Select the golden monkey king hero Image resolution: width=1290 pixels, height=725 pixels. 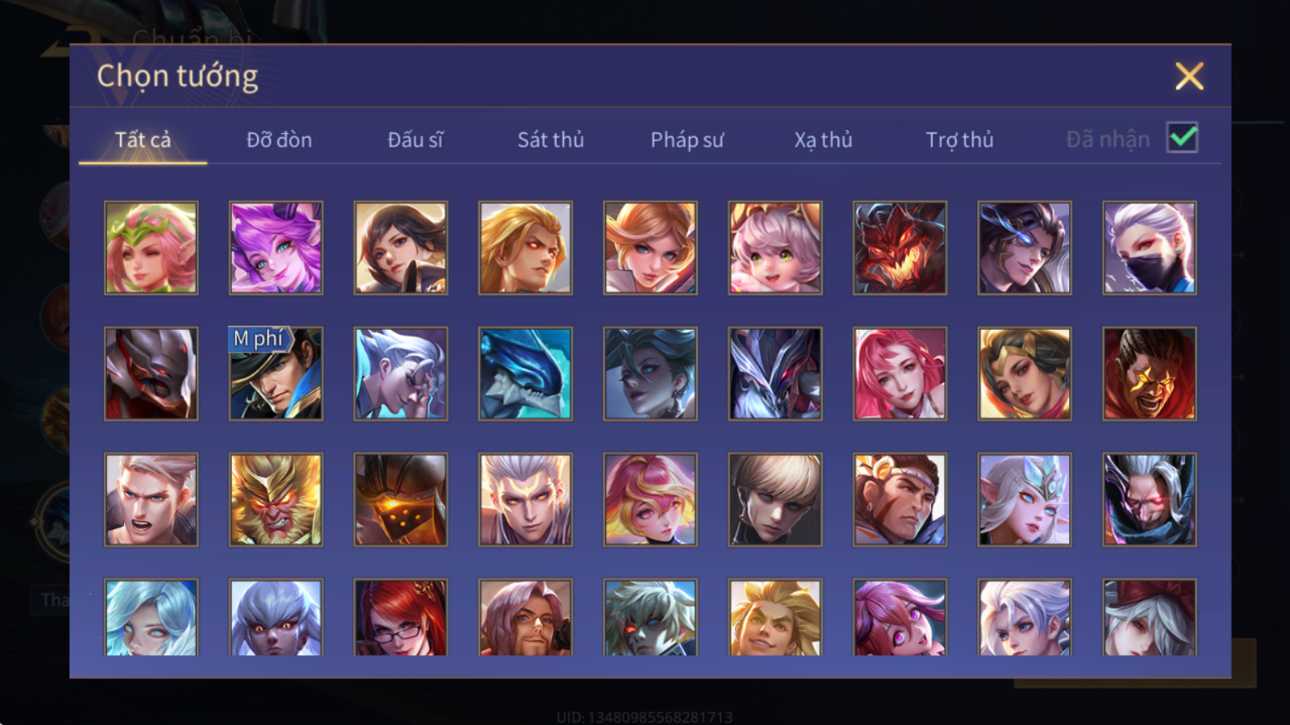point(276,500)
